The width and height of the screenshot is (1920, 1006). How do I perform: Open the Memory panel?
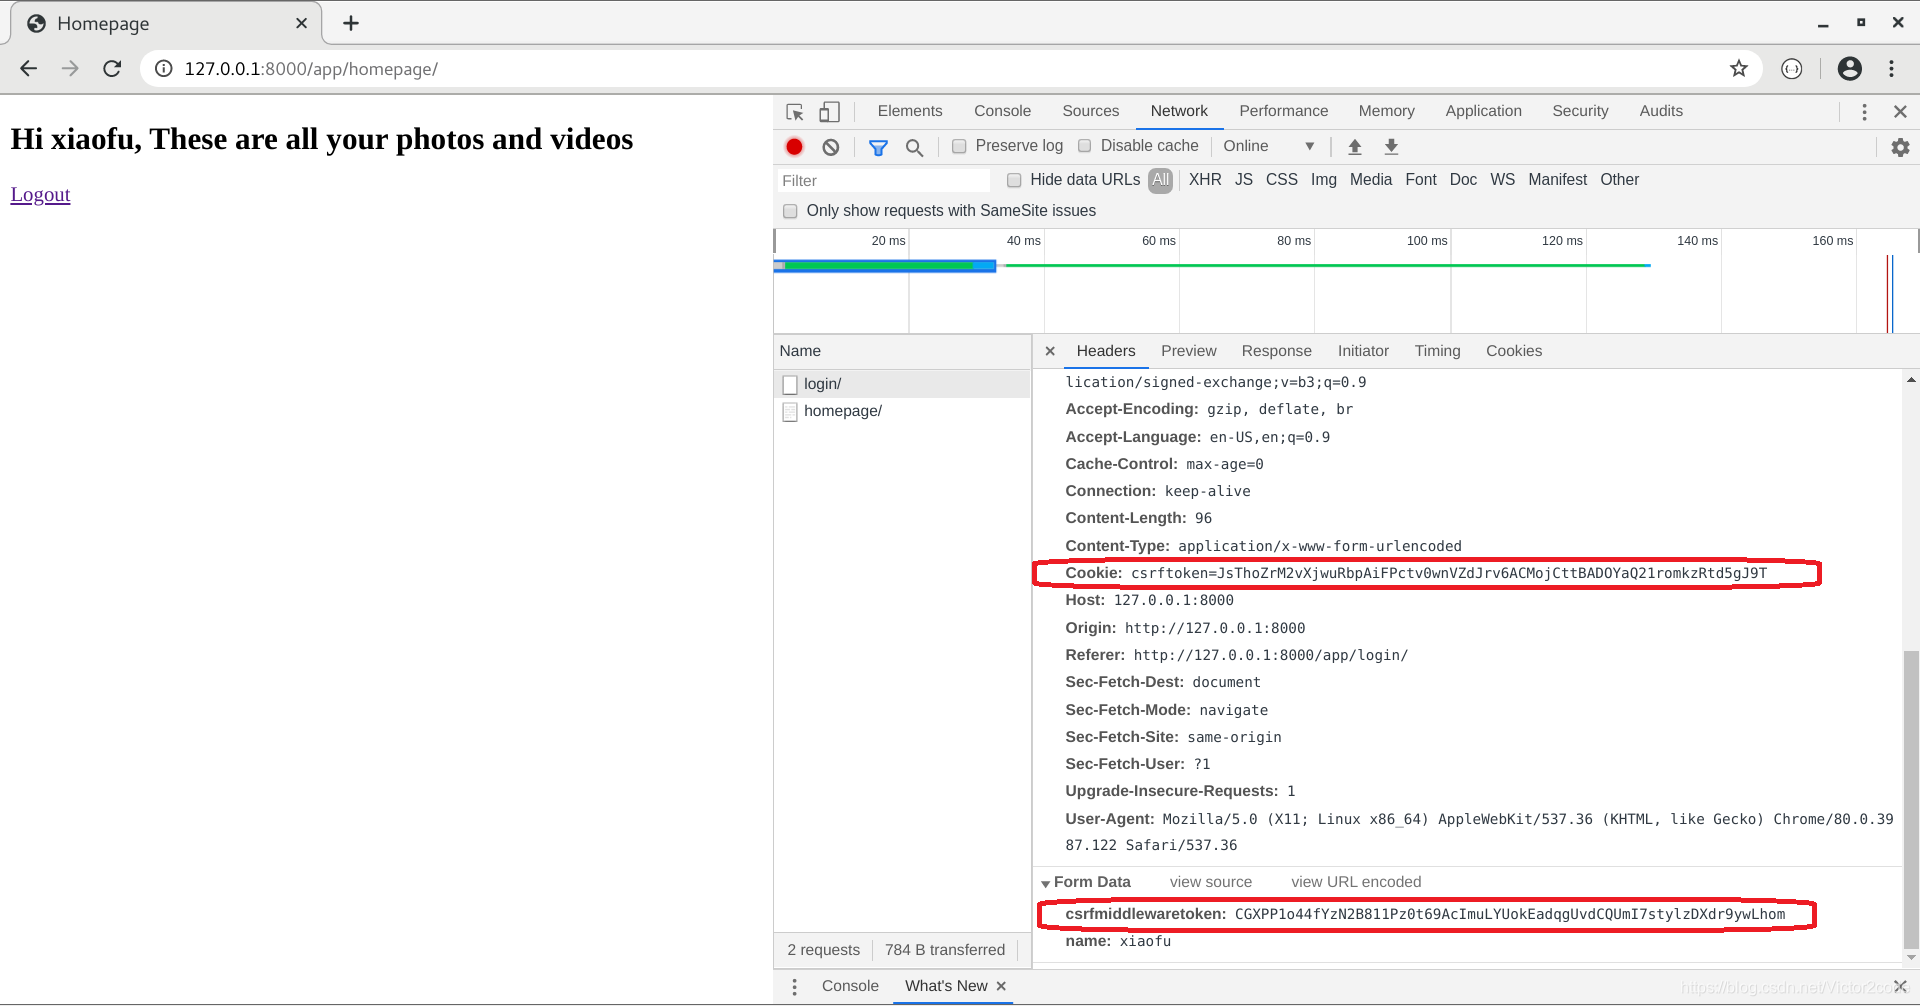pyautogui.click(x=1386, y=111)
